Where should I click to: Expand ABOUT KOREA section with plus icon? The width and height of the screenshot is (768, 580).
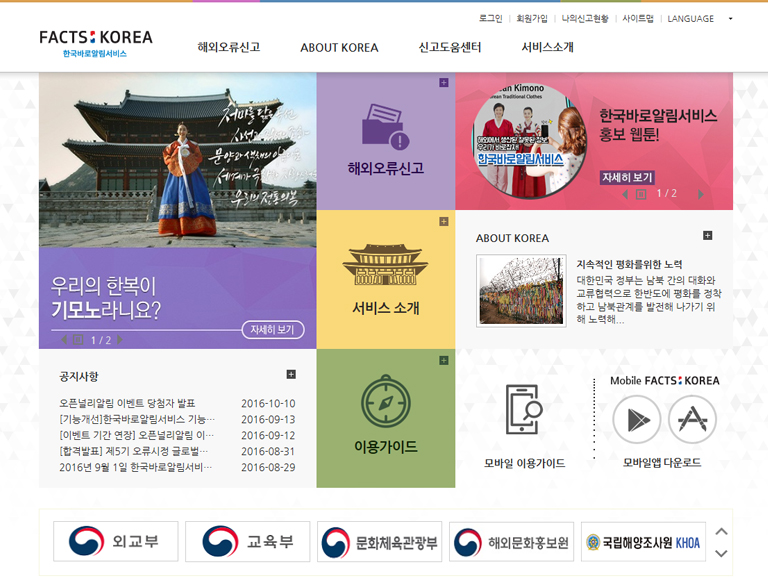point(707,236)
